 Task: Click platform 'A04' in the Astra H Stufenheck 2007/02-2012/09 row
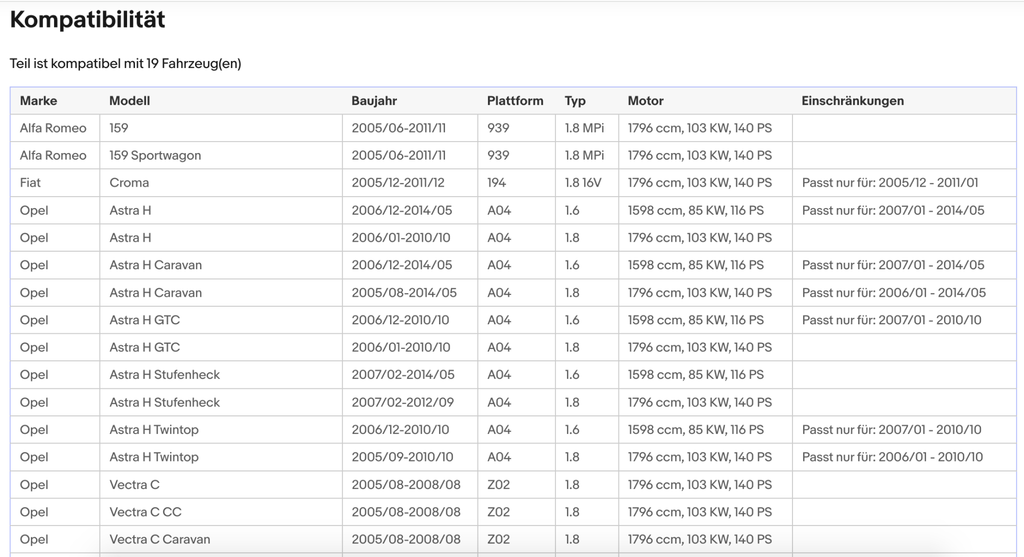[x=499, y=402]
